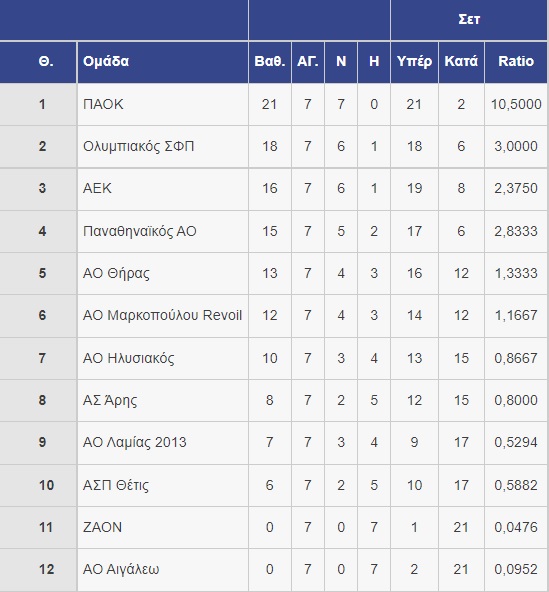
Task: Open ΑΟ Μαρκοπούλου Revoil entry
Action: tap(162, 315)
